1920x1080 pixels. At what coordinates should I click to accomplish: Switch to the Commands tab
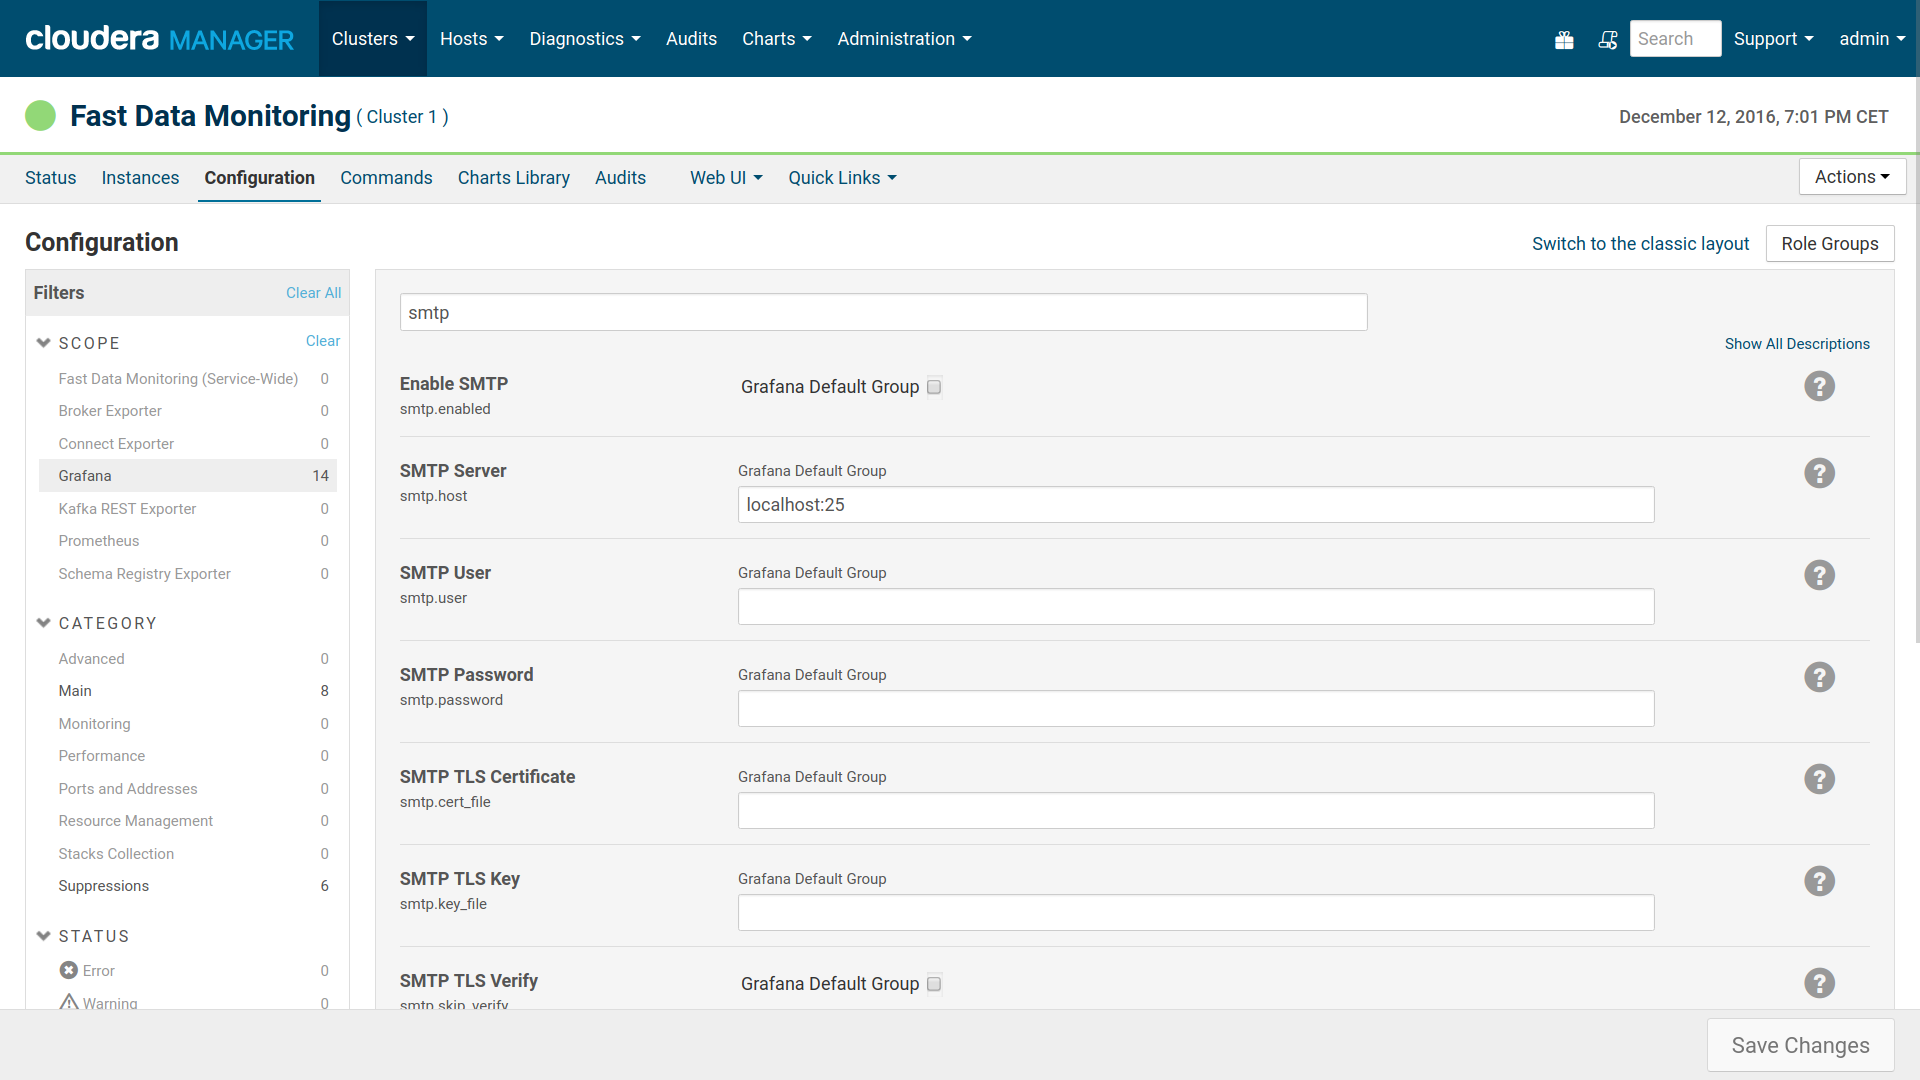coord(386,178)
